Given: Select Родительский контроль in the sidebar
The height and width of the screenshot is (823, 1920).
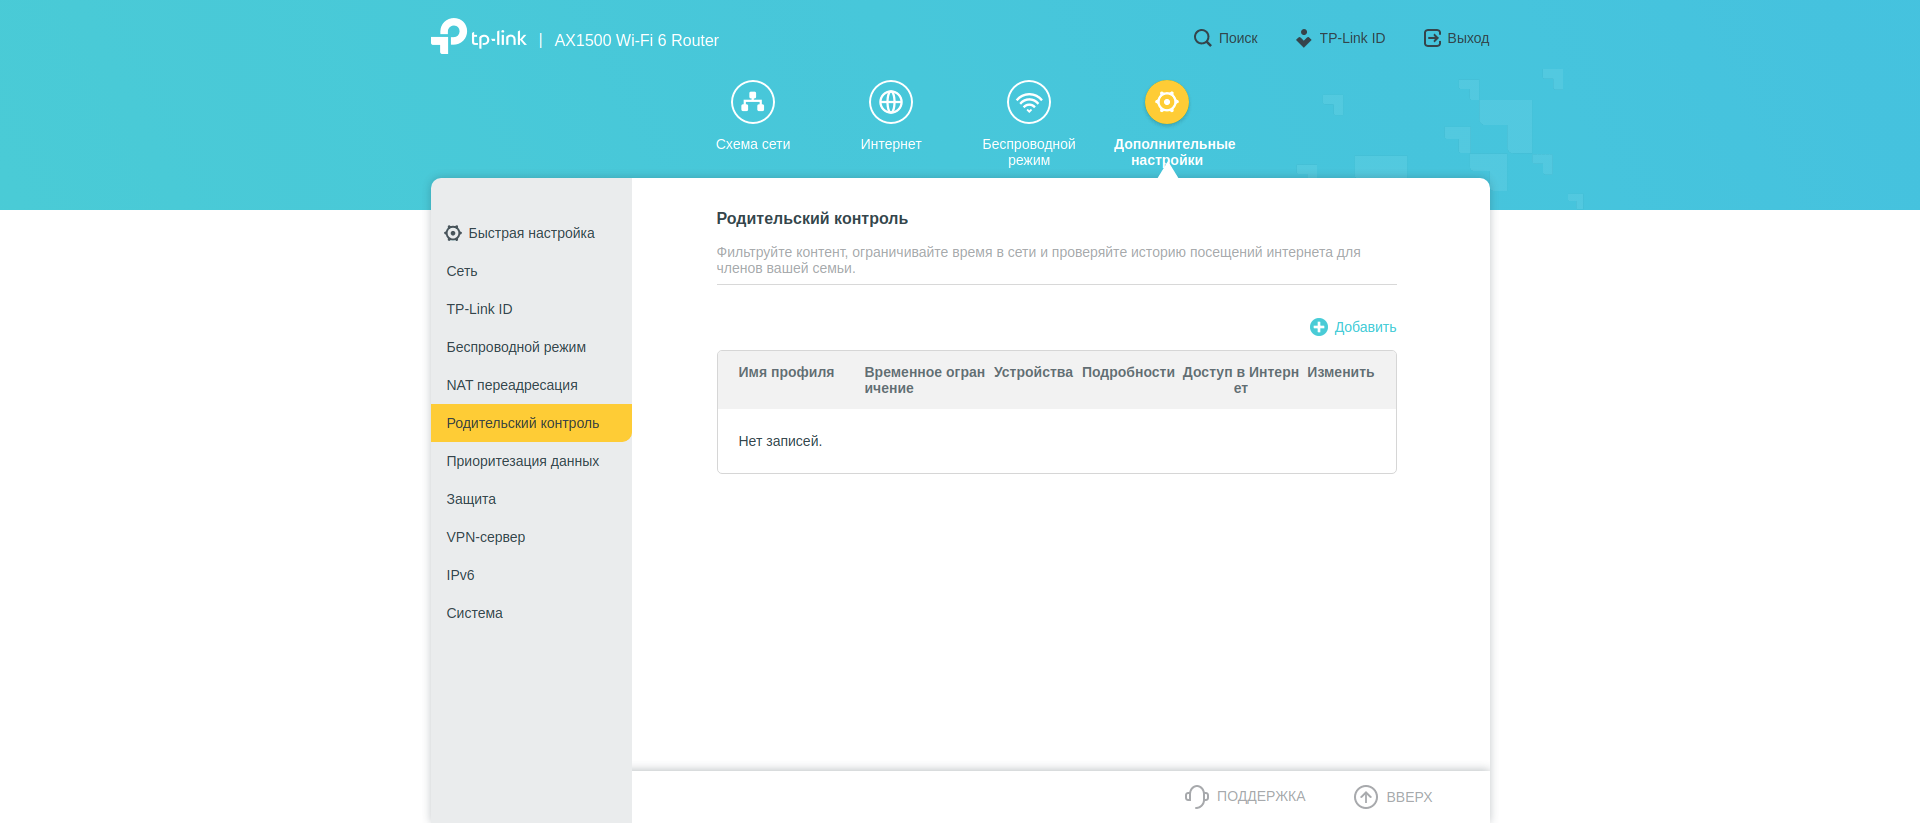Looking at the screenshot, I should (523, 423).
